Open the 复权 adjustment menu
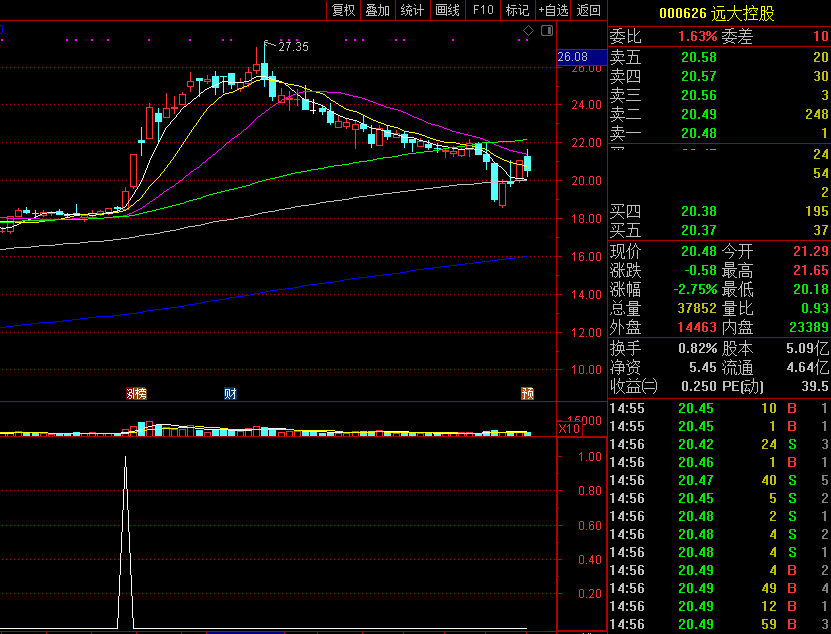Image resolution: width=831 pixels, height=634 pixels. point(343,10)
